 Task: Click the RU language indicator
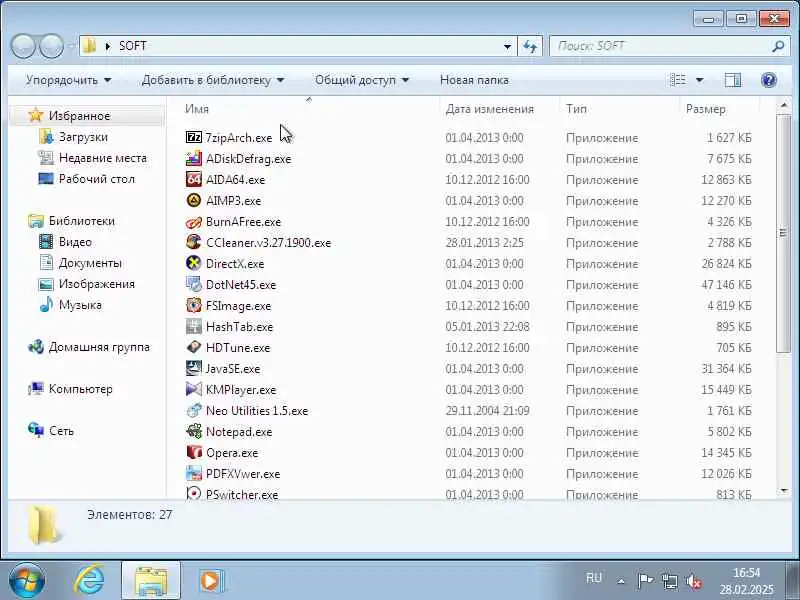593,578
